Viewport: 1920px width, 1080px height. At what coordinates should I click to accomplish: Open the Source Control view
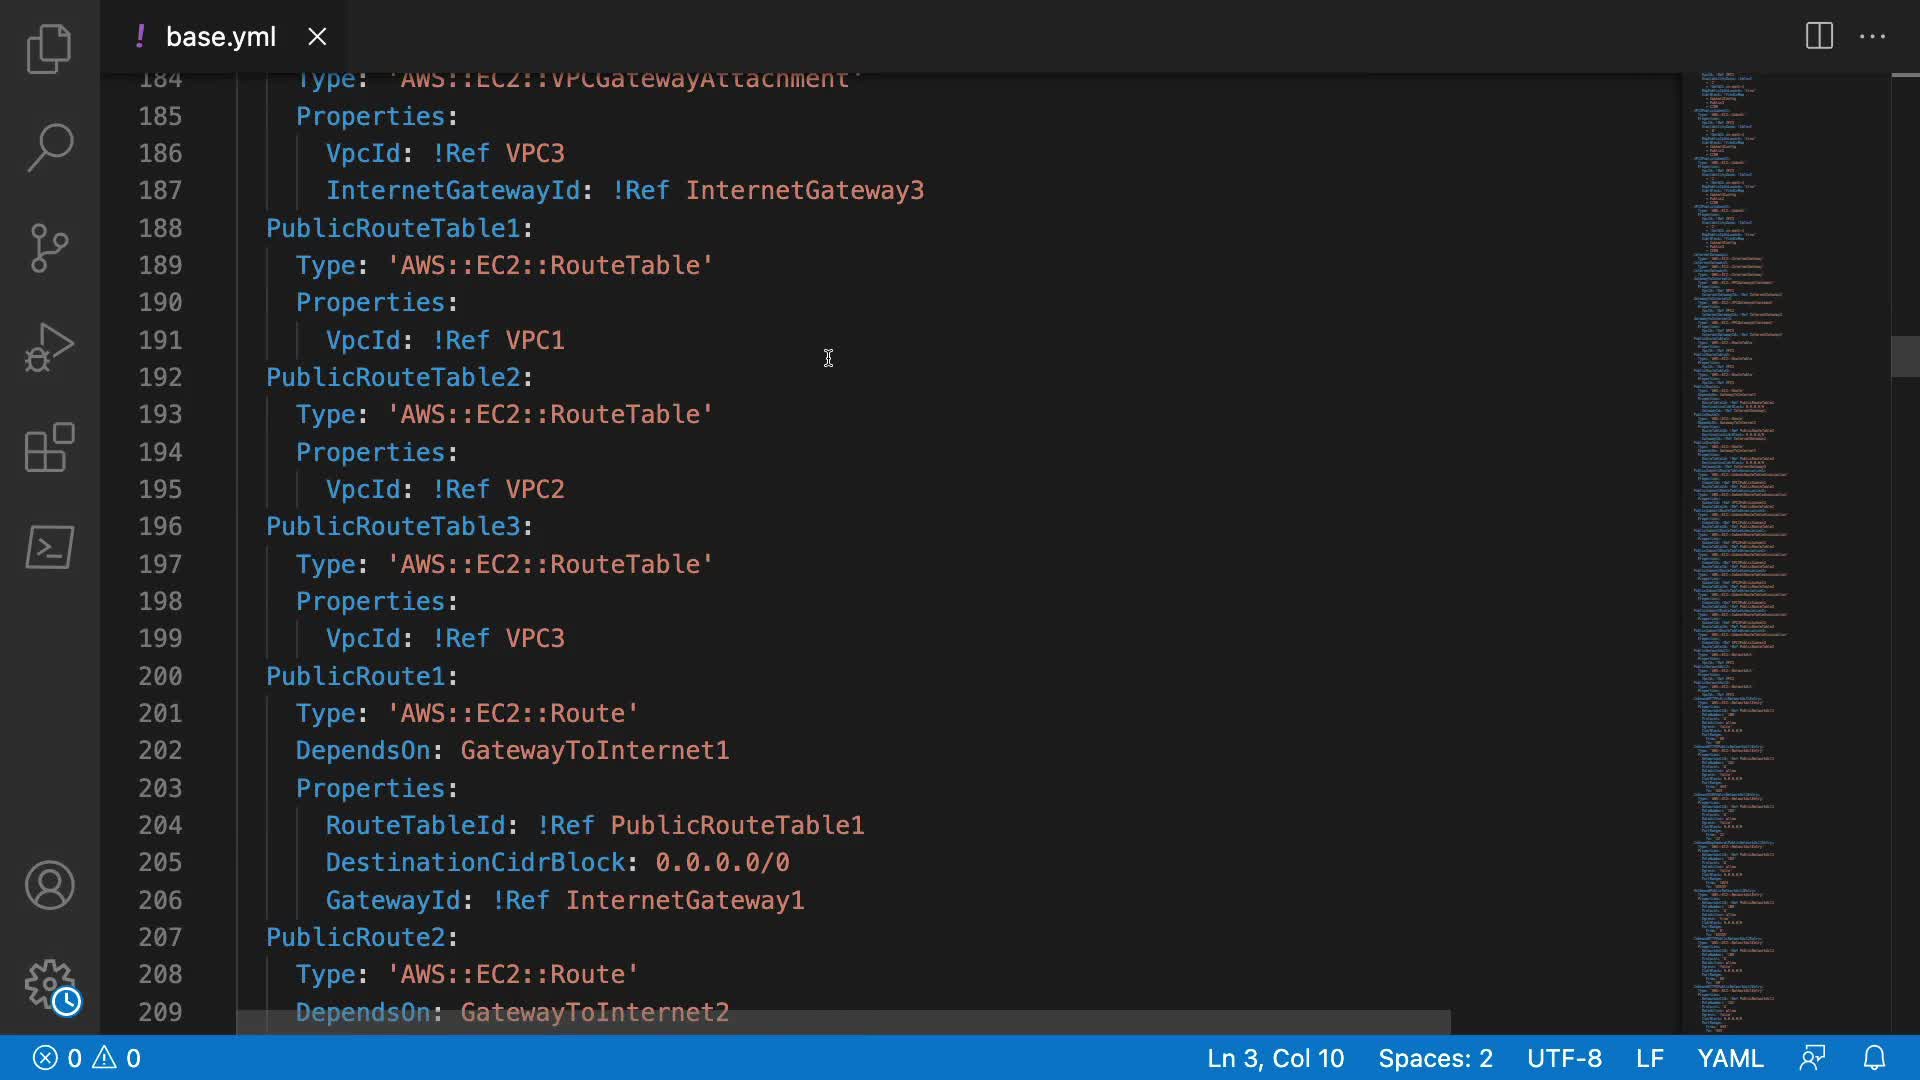click(49, 248)
